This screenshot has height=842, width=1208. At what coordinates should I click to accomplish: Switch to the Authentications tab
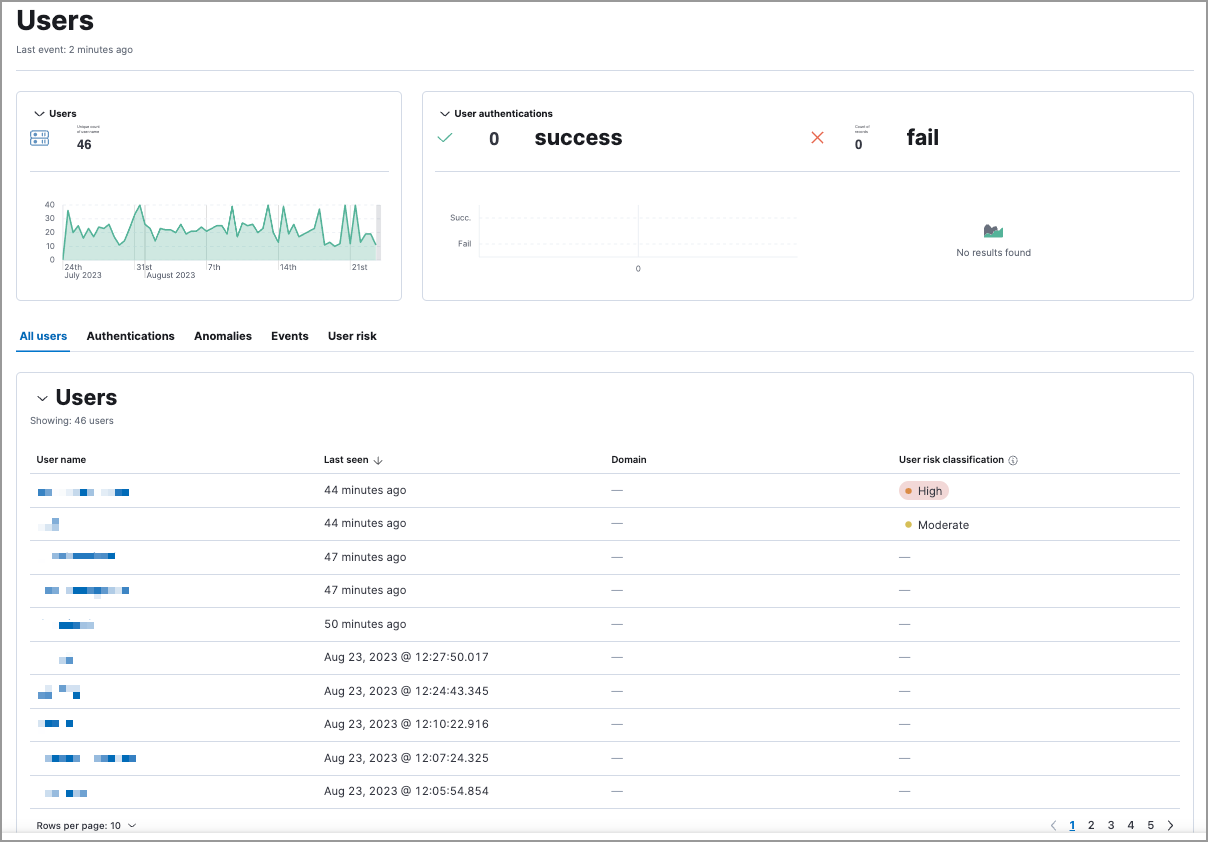click(130, 336)
